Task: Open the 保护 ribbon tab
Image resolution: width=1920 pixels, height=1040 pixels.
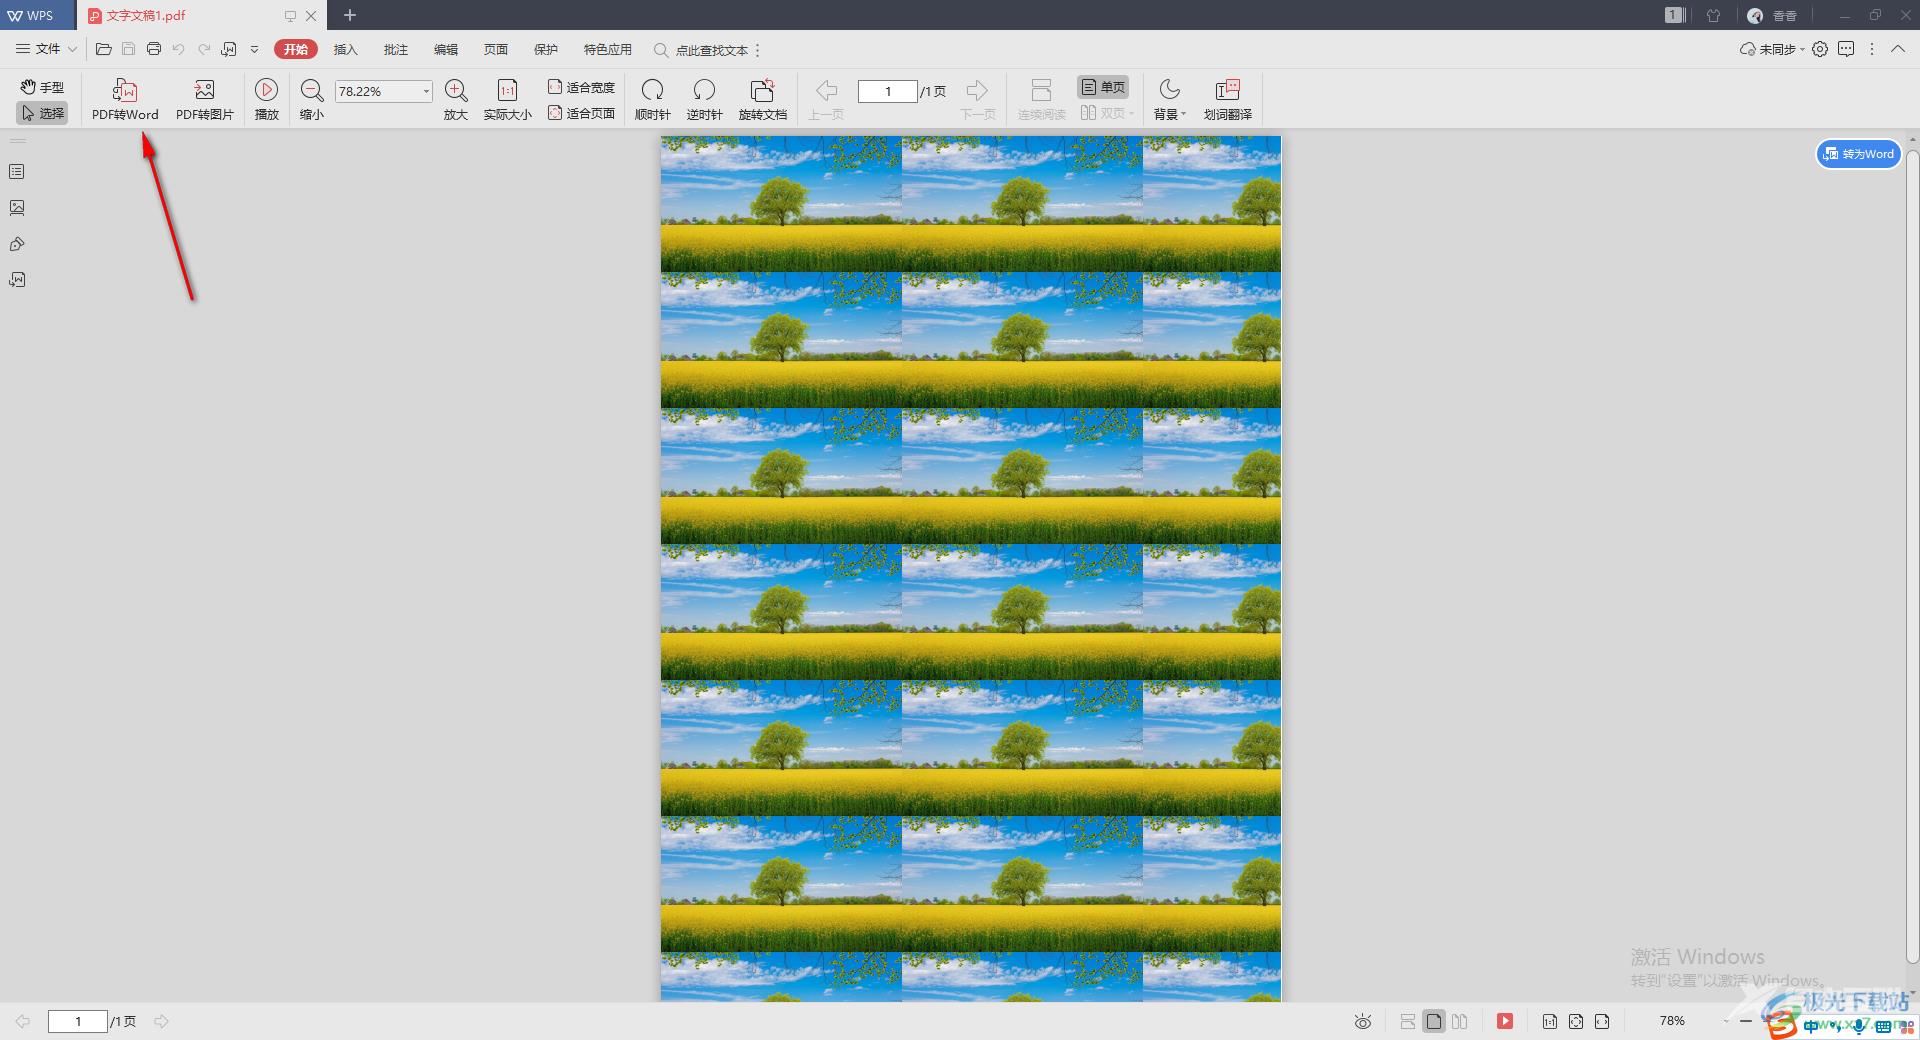Action: 545,49
